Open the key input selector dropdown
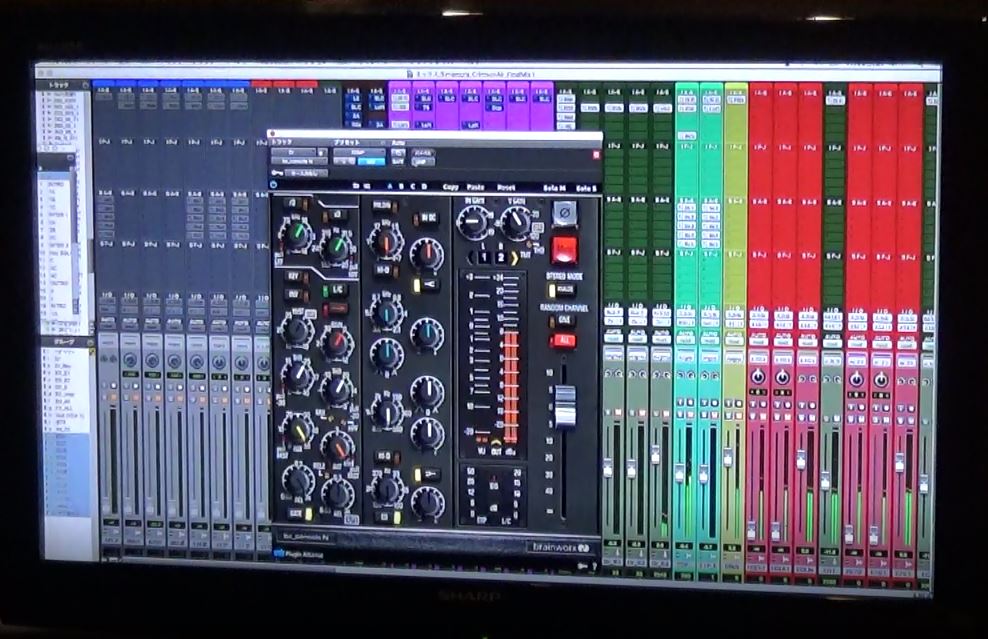 [x=306, y=172]
